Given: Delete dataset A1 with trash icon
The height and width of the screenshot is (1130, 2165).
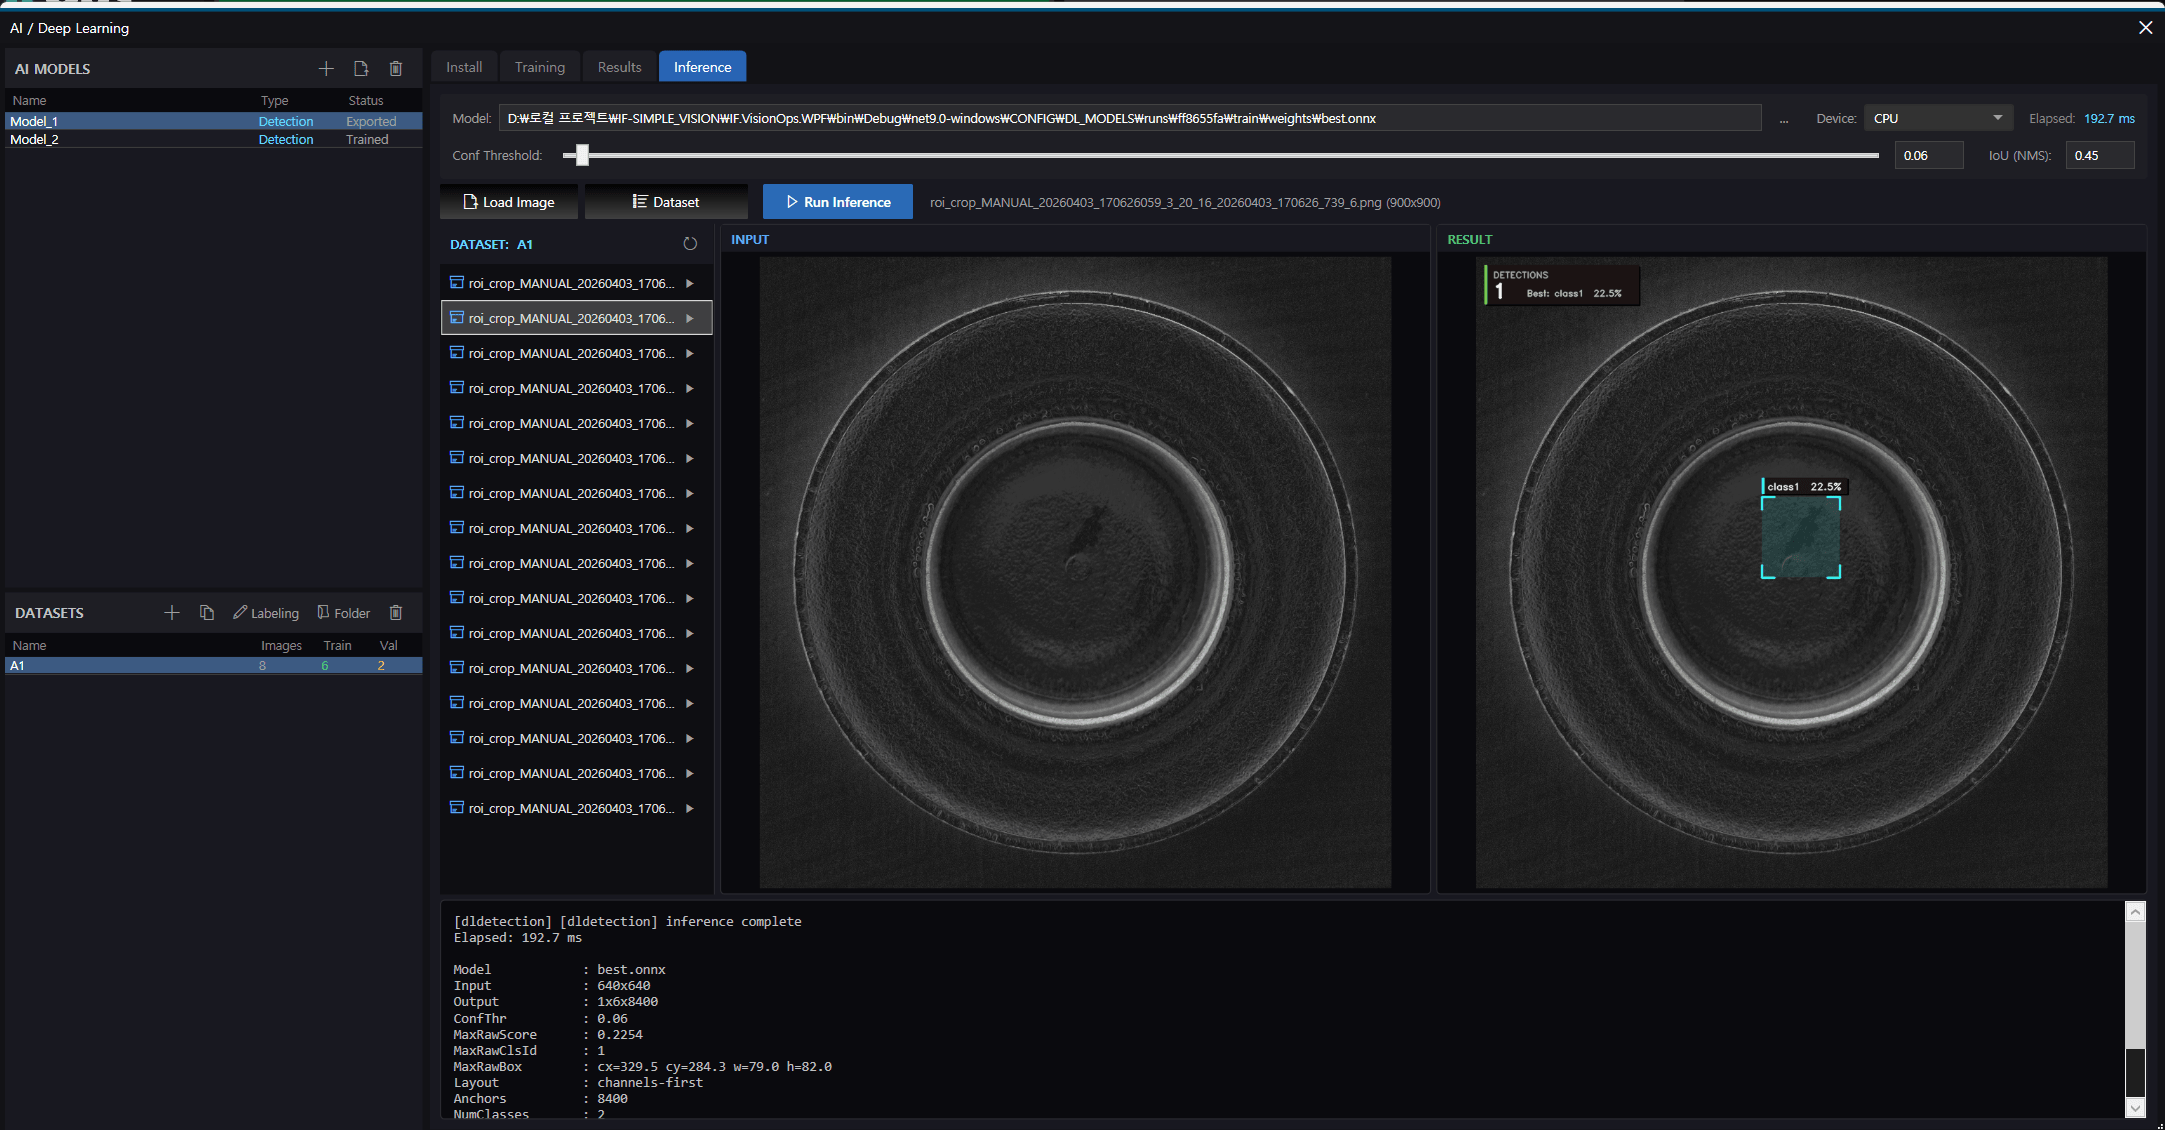Looking at the screenshot, I should click(x=396, y=613).
